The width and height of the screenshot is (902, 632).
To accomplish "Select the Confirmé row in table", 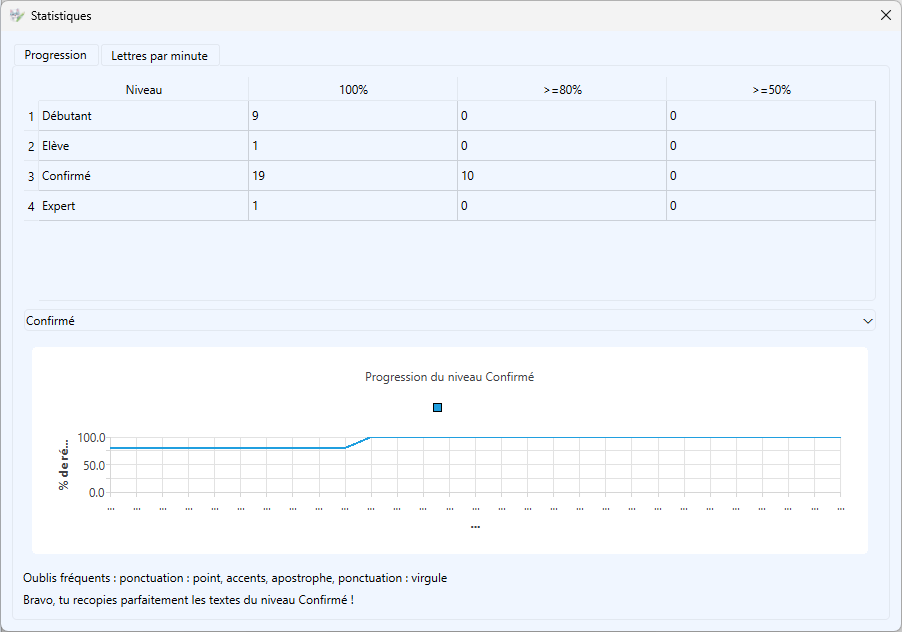I will [66, 176].
